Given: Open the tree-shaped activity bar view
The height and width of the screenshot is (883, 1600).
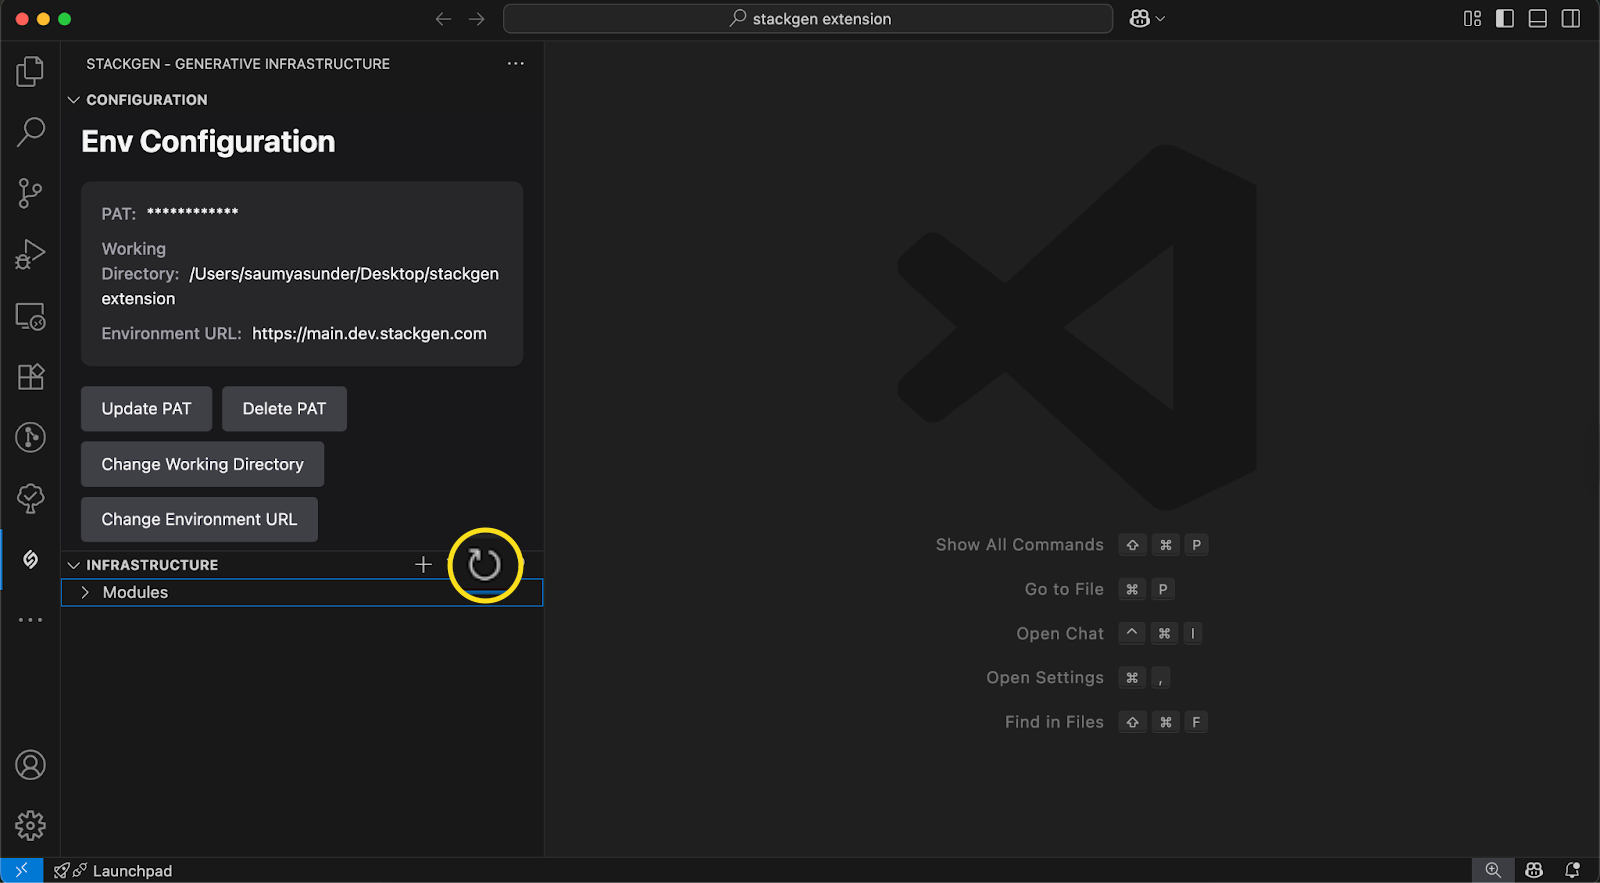Looking at the screenshot, I should tap(30, 498).
